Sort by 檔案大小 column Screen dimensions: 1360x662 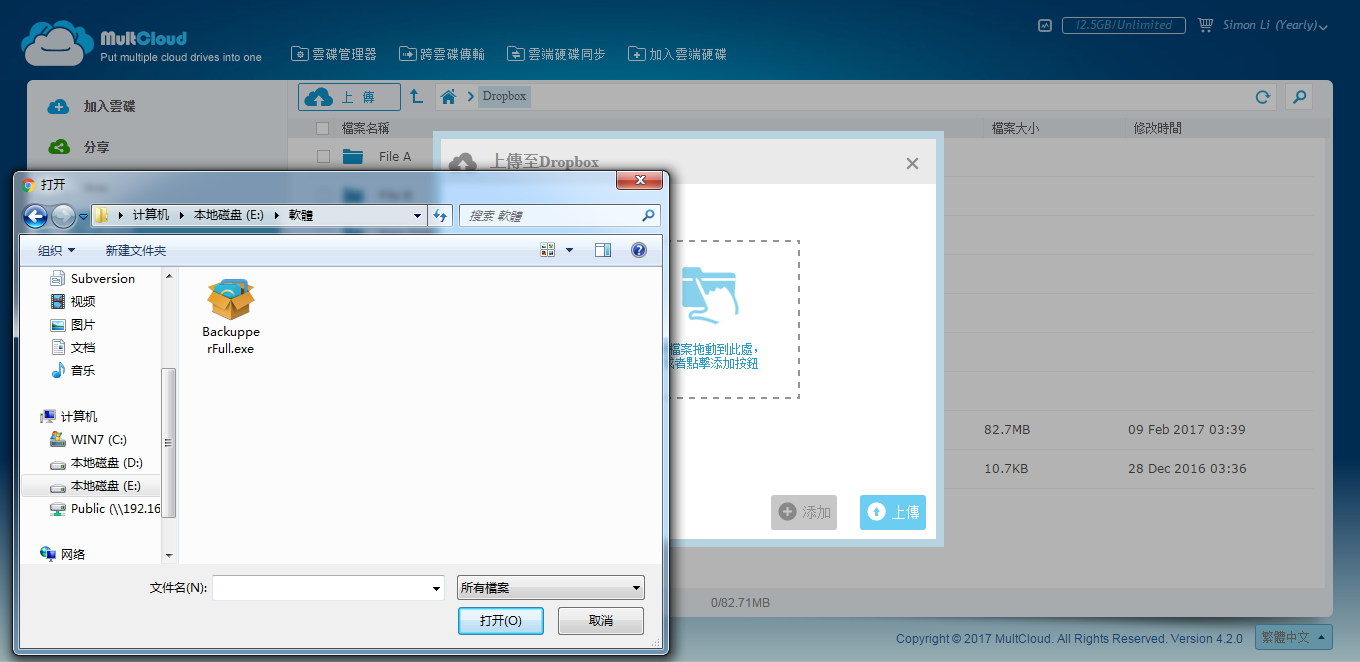pyautogui.click(x=1015, y=128)
